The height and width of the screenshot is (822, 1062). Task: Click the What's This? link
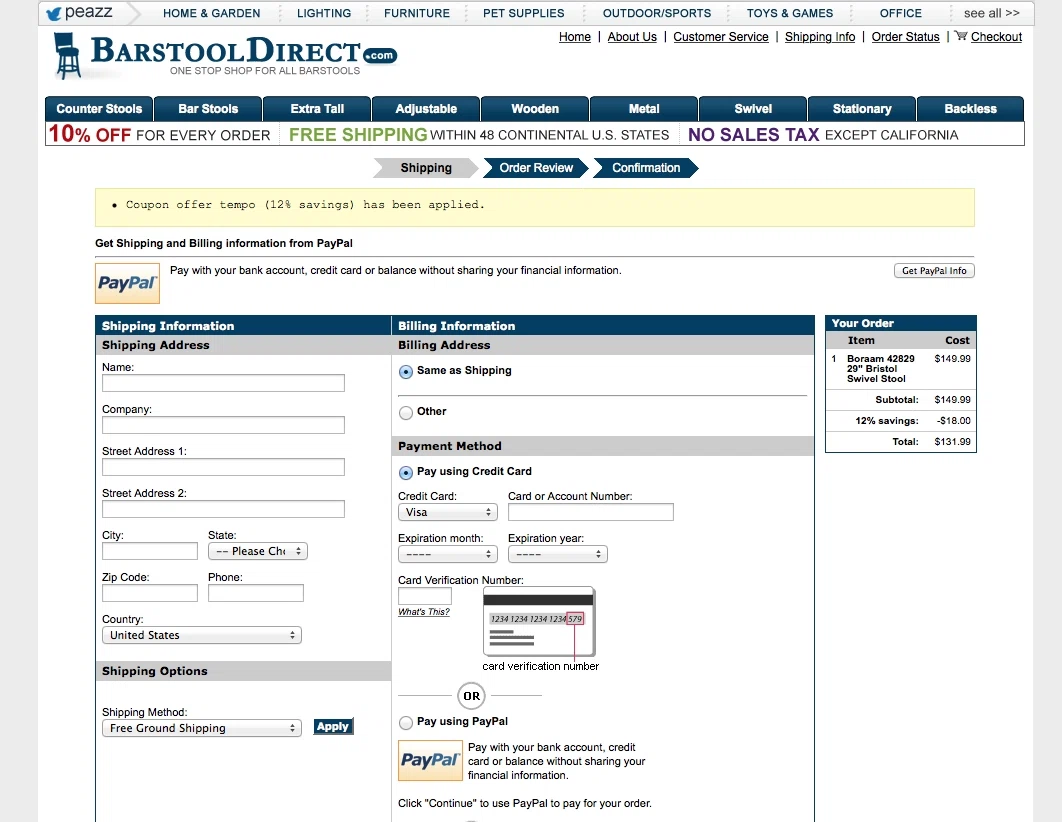click(424, 611)
